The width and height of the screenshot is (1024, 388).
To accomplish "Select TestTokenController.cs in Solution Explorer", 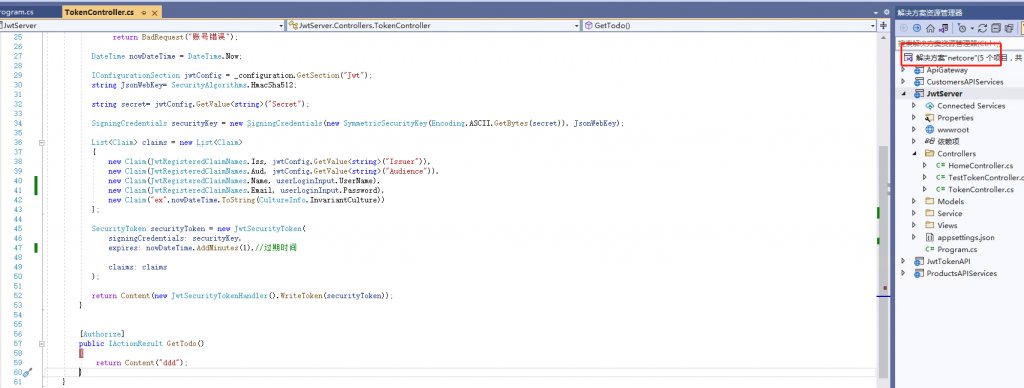I will tap(985, 177).
